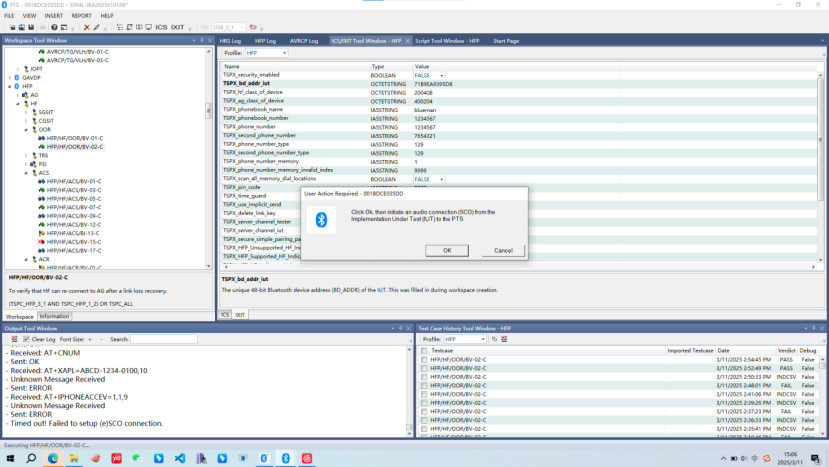Open the HELP menu
829x467 pixels.
pos(107,16)
